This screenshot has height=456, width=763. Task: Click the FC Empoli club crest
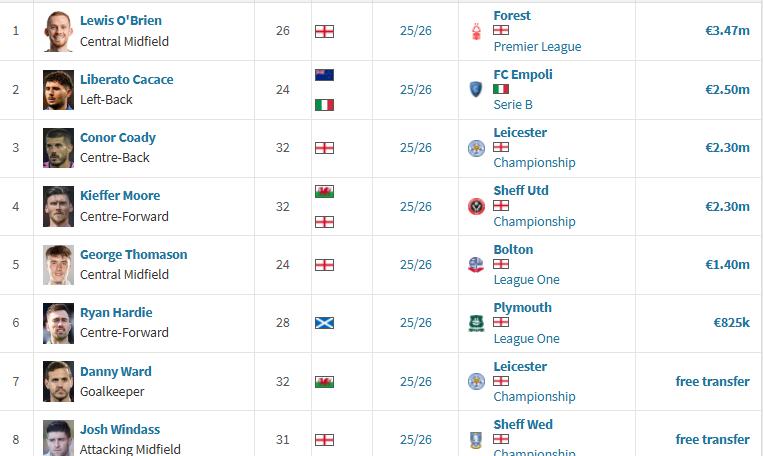coord(476,90)
